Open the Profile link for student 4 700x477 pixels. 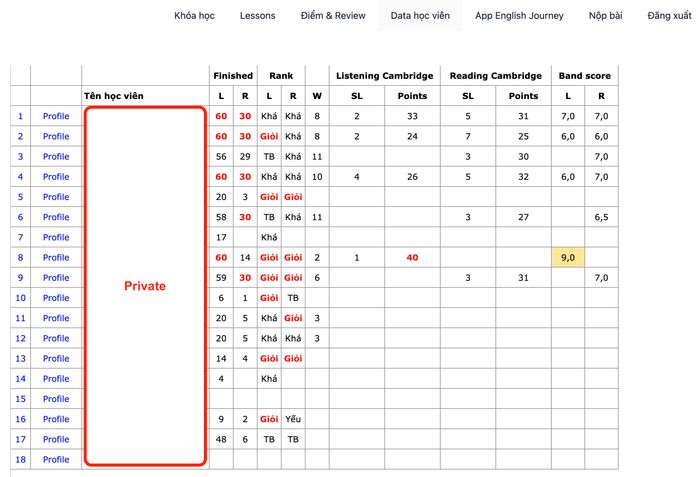[x=56, y=177]
